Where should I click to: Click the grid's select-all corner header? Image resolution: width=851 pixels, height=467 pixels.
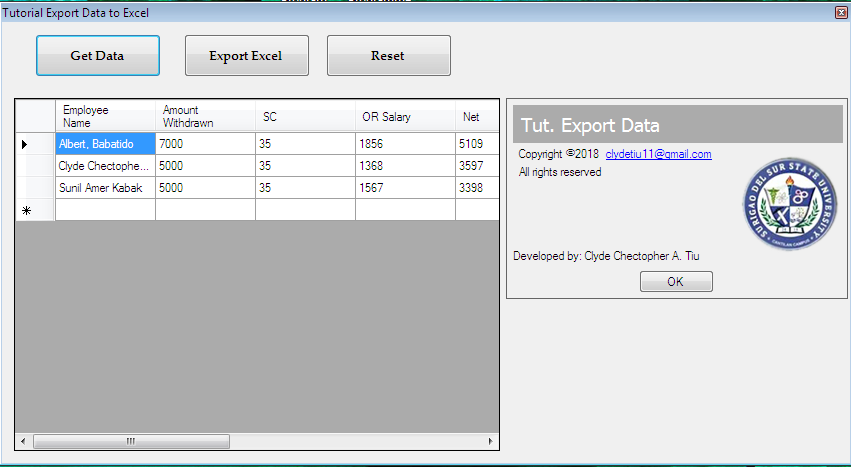click(35, 116)
